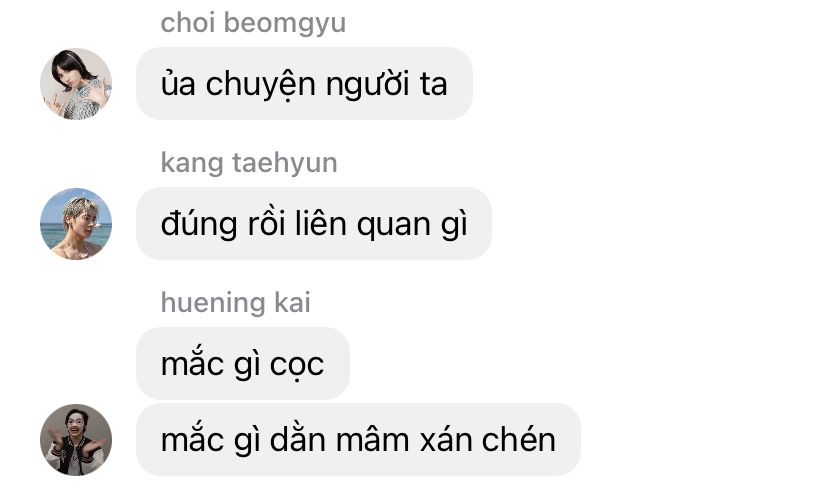Open choi beomgyu's profile picture
The width and height of the screenshot is (828, 492).
pyautogui.click(x=76, y=84)
